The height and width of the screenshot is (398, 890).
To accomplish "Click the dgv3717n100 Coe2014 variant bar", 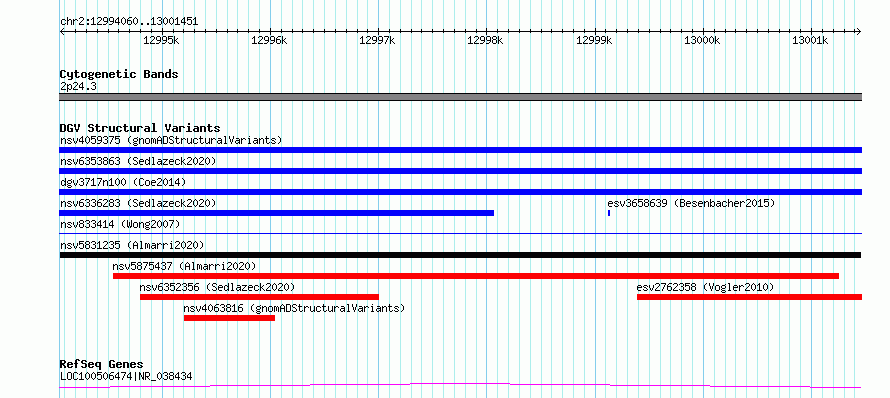I will (460, 192).
